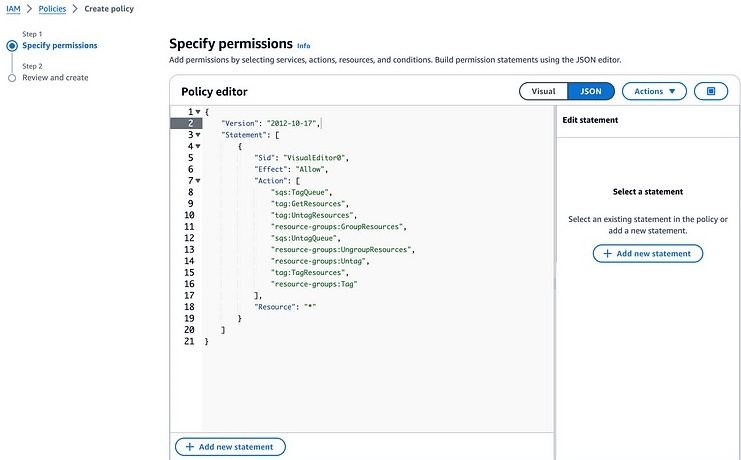Collapse the statement object on line 4
The width and height of the screenshot is (741, 460).
[198, 146]
